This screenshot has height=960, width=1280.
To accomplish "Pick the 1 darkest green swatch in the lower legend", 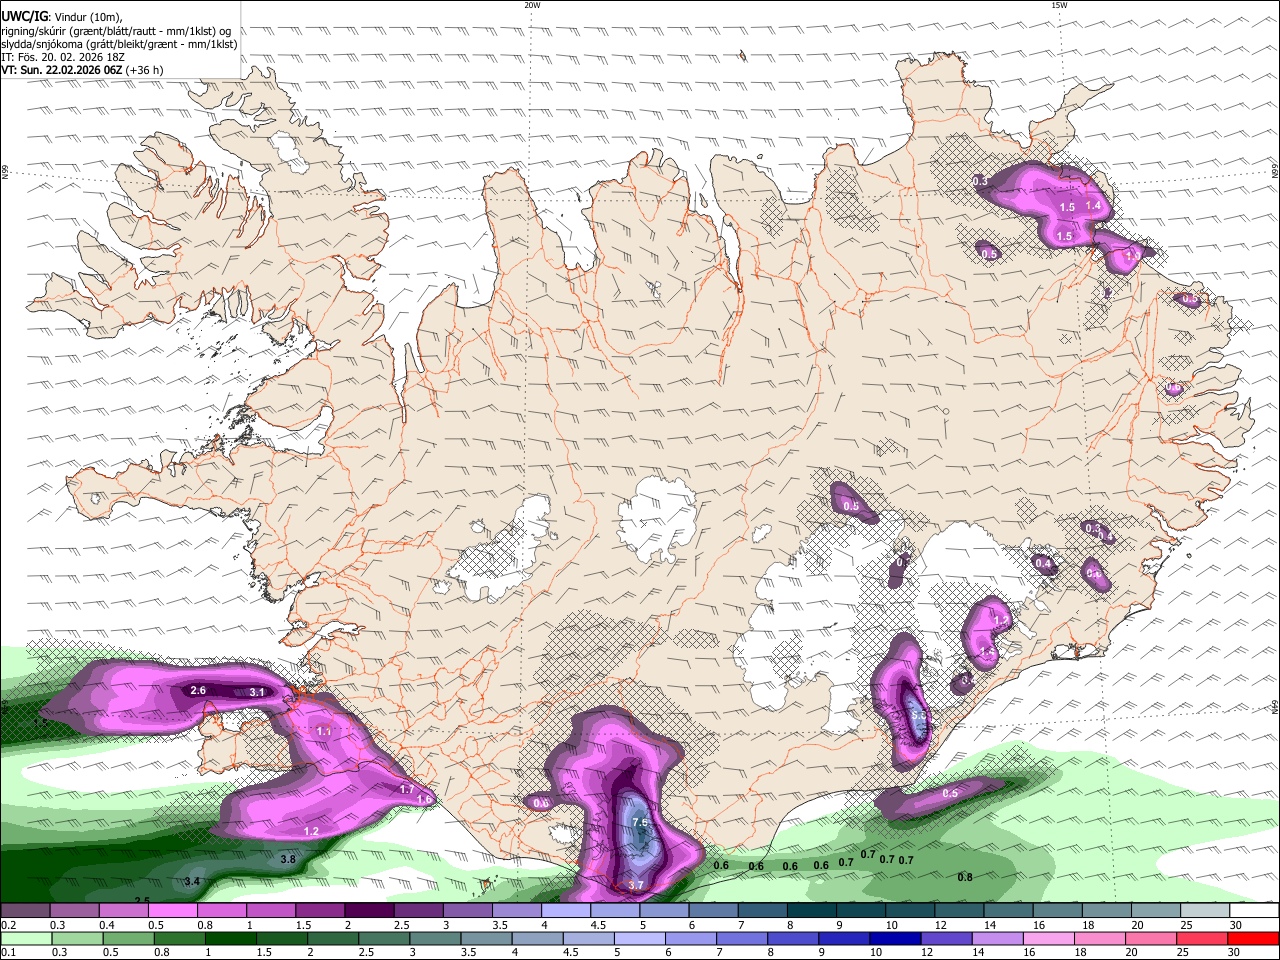I will [x=231, y=938].
